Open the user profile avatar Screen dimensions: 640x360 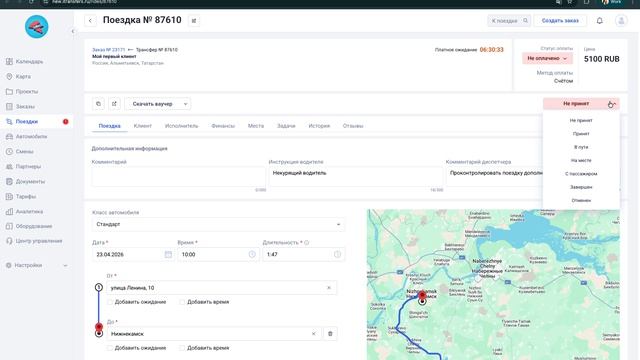click(x=621, y=20)
